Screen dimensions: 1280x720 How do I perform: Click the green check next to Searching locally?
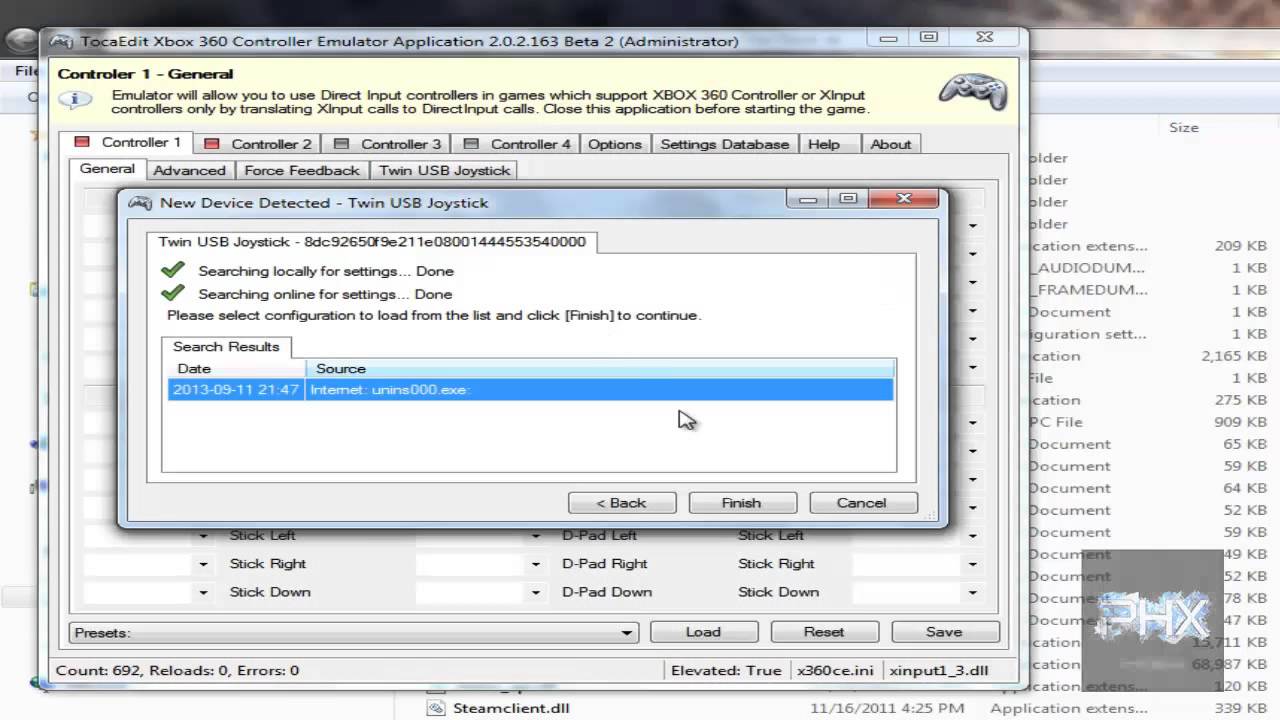click(x=173, y=270)
